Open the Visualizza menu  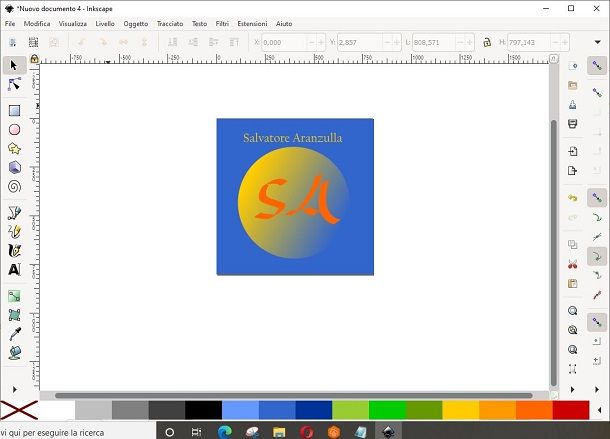pyautogui.click(x=73, y=23)
